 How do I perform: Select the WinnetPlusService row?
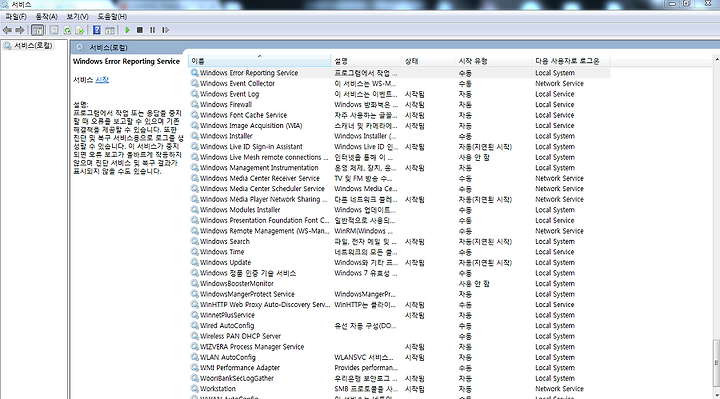399,315
